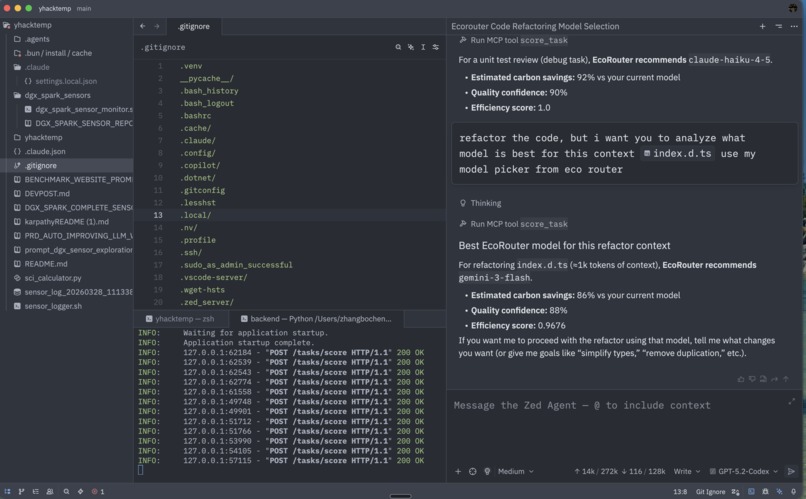Open the outline panel icon in status bar

point(35,491)
